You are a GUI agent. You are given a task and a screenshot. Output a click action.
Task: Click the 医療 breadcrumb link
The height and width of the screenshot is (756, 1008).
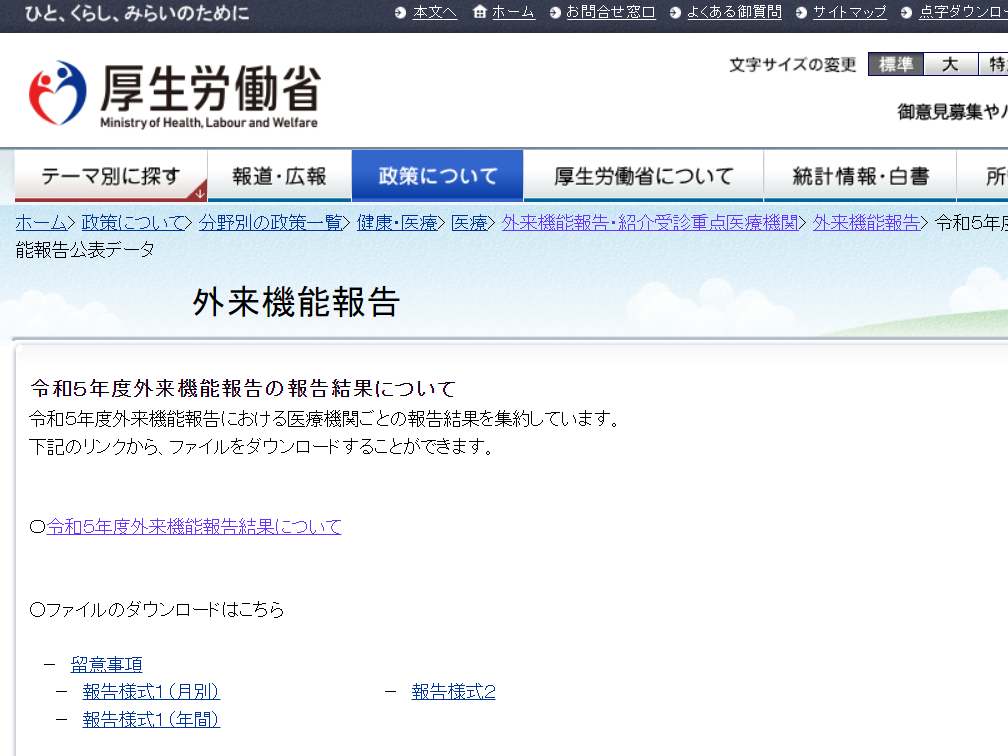click(469, 223)
